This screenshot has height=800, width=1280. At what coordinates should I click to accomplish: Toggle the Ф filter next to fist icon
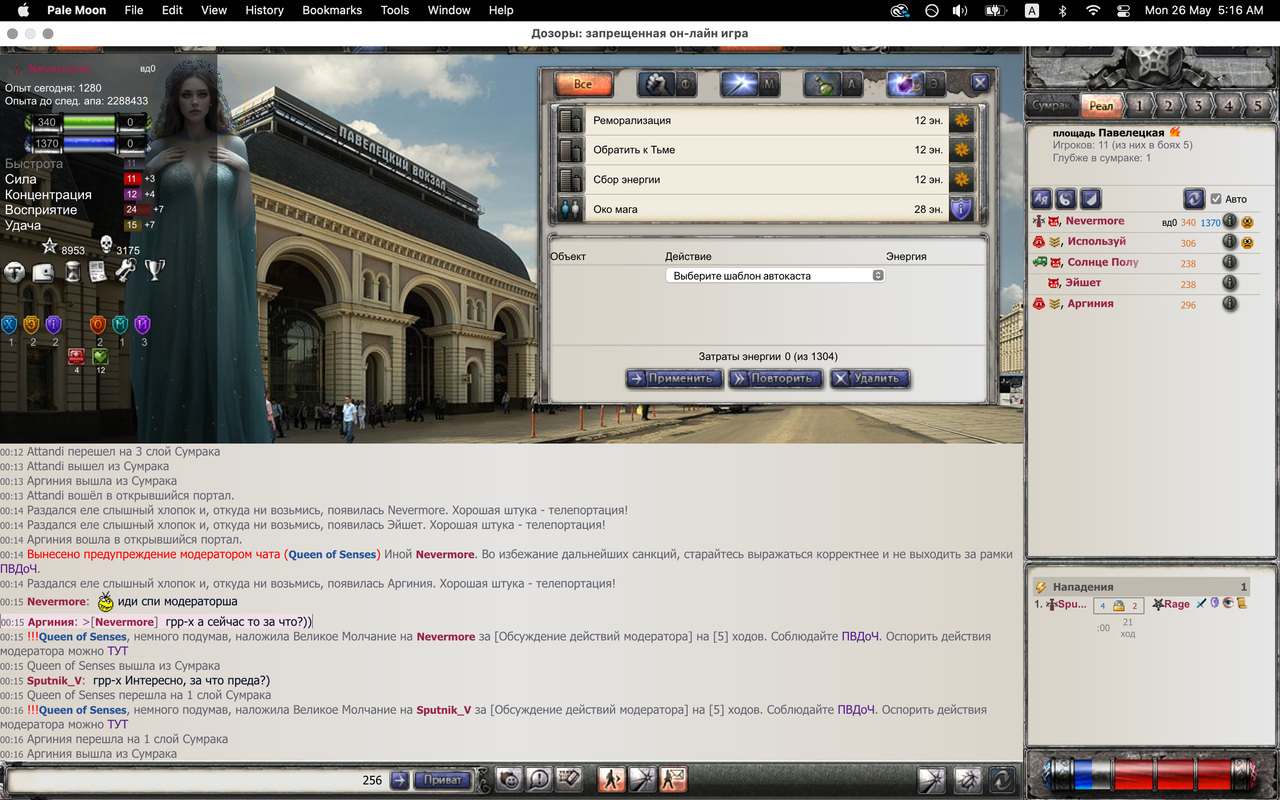(685, 85)
